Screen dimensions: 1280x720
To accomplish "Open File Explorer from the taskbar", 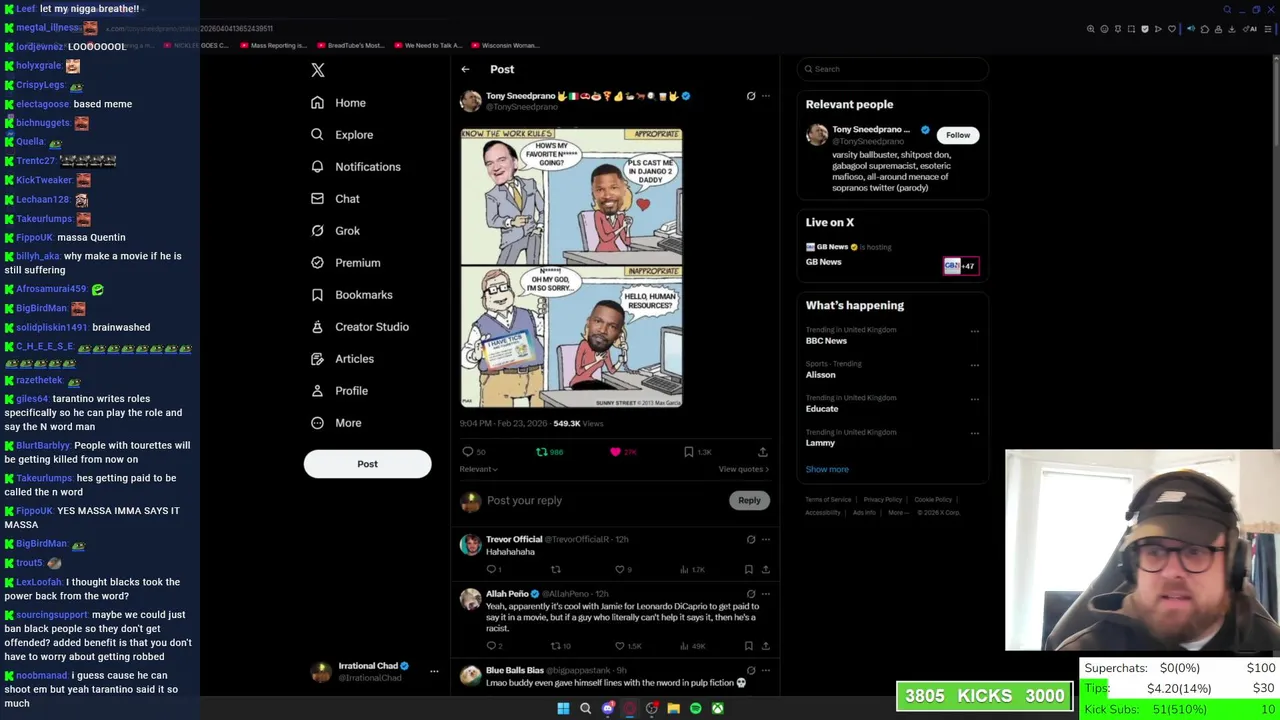I will pos(674,708).
